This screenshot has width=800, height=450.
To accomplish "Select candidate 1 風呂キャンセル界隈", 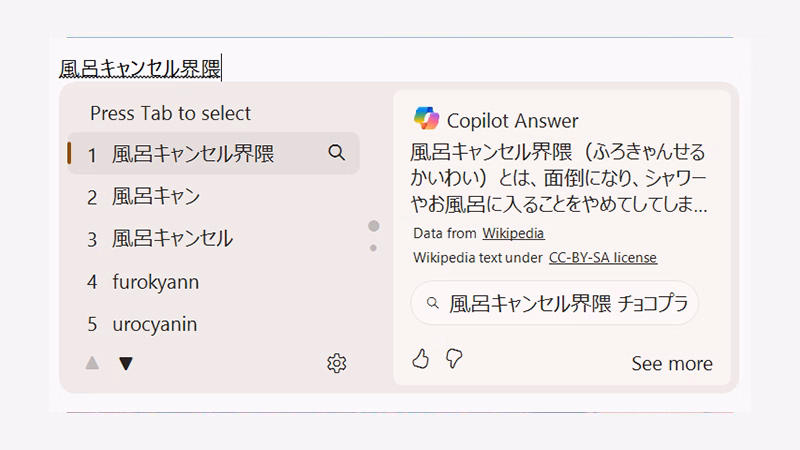I will (x=193, y=154).
